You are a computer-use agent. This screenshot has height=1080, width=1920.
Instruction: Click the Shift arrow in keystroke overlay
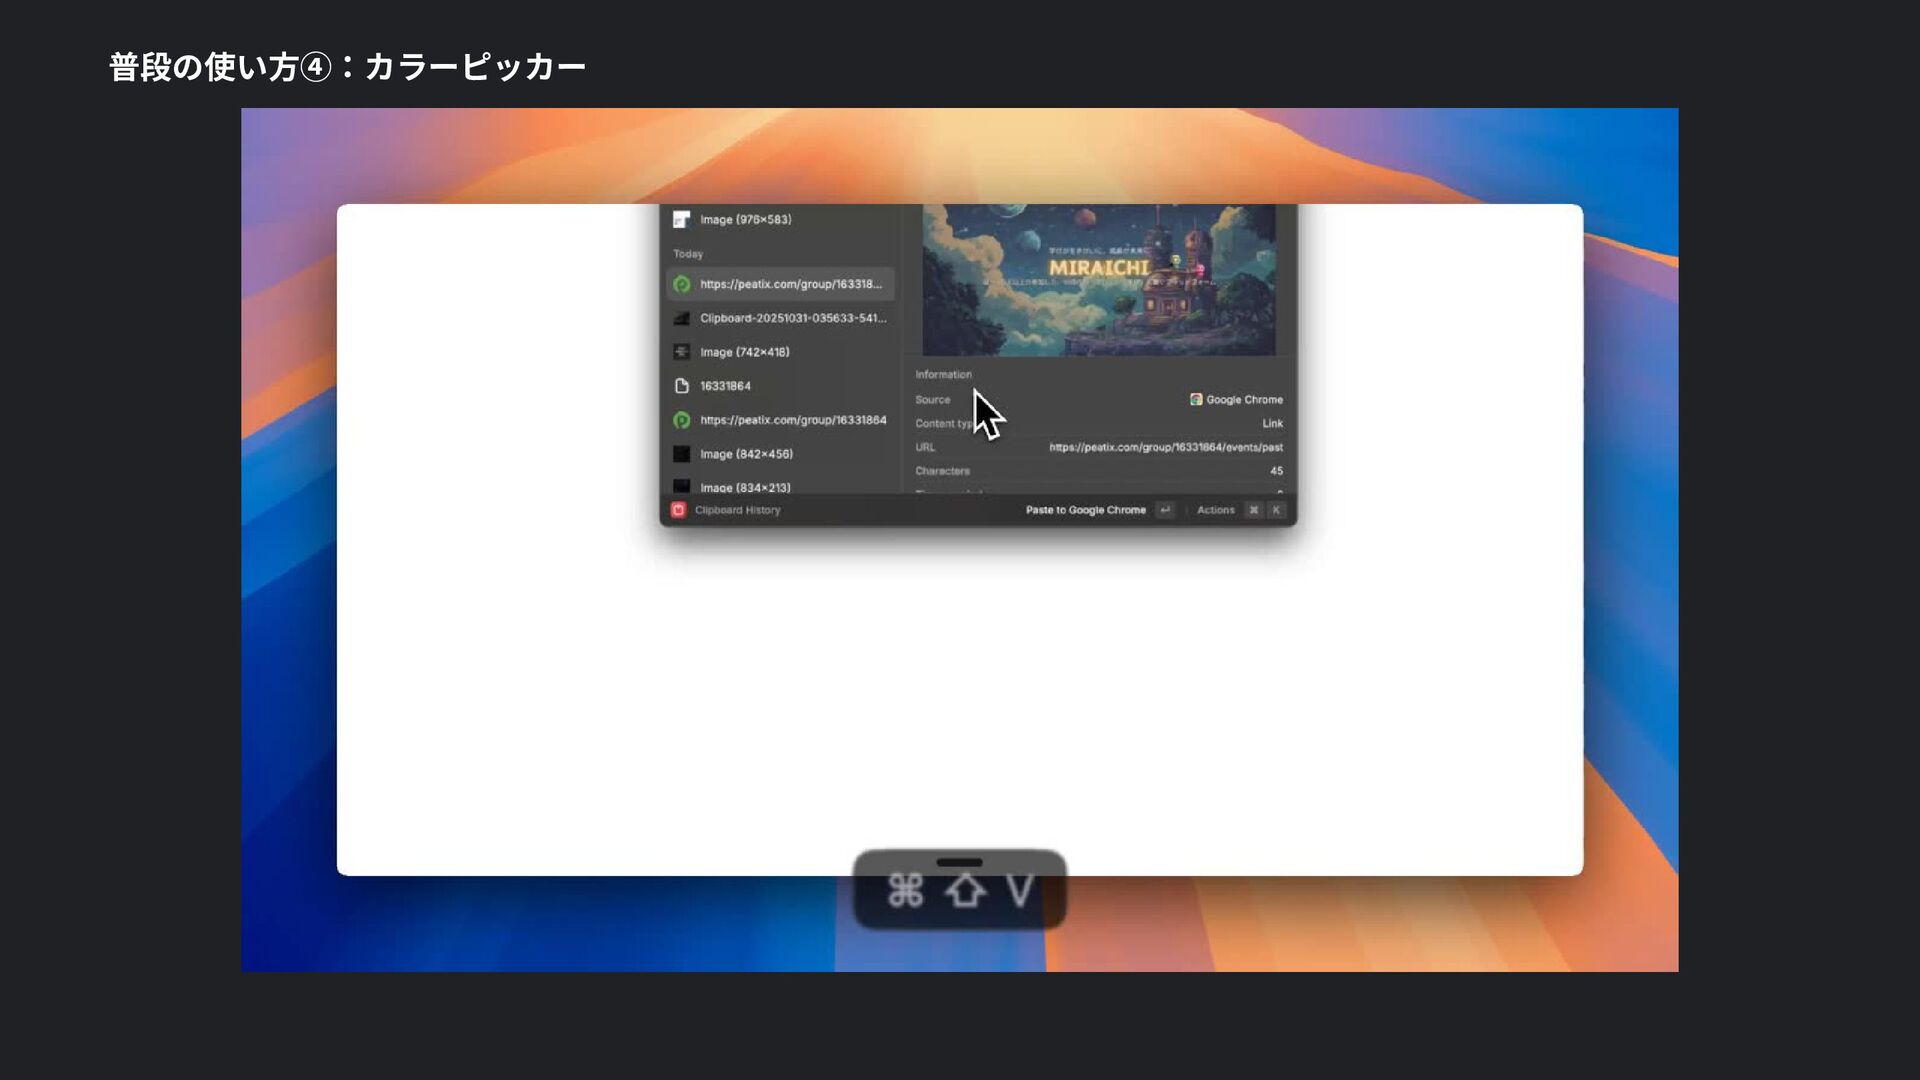point(965,890)
